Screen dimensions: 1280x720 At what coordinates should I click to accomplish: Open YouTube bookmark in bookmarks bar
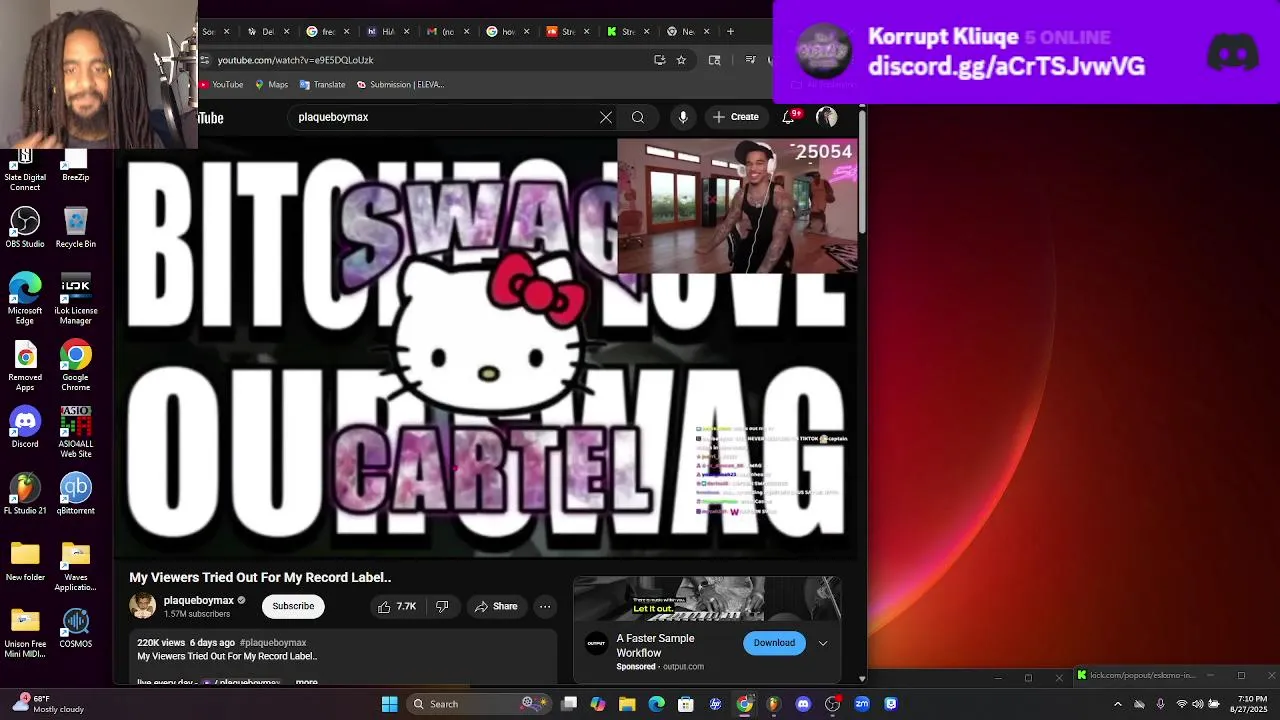(x=221, y=85)
